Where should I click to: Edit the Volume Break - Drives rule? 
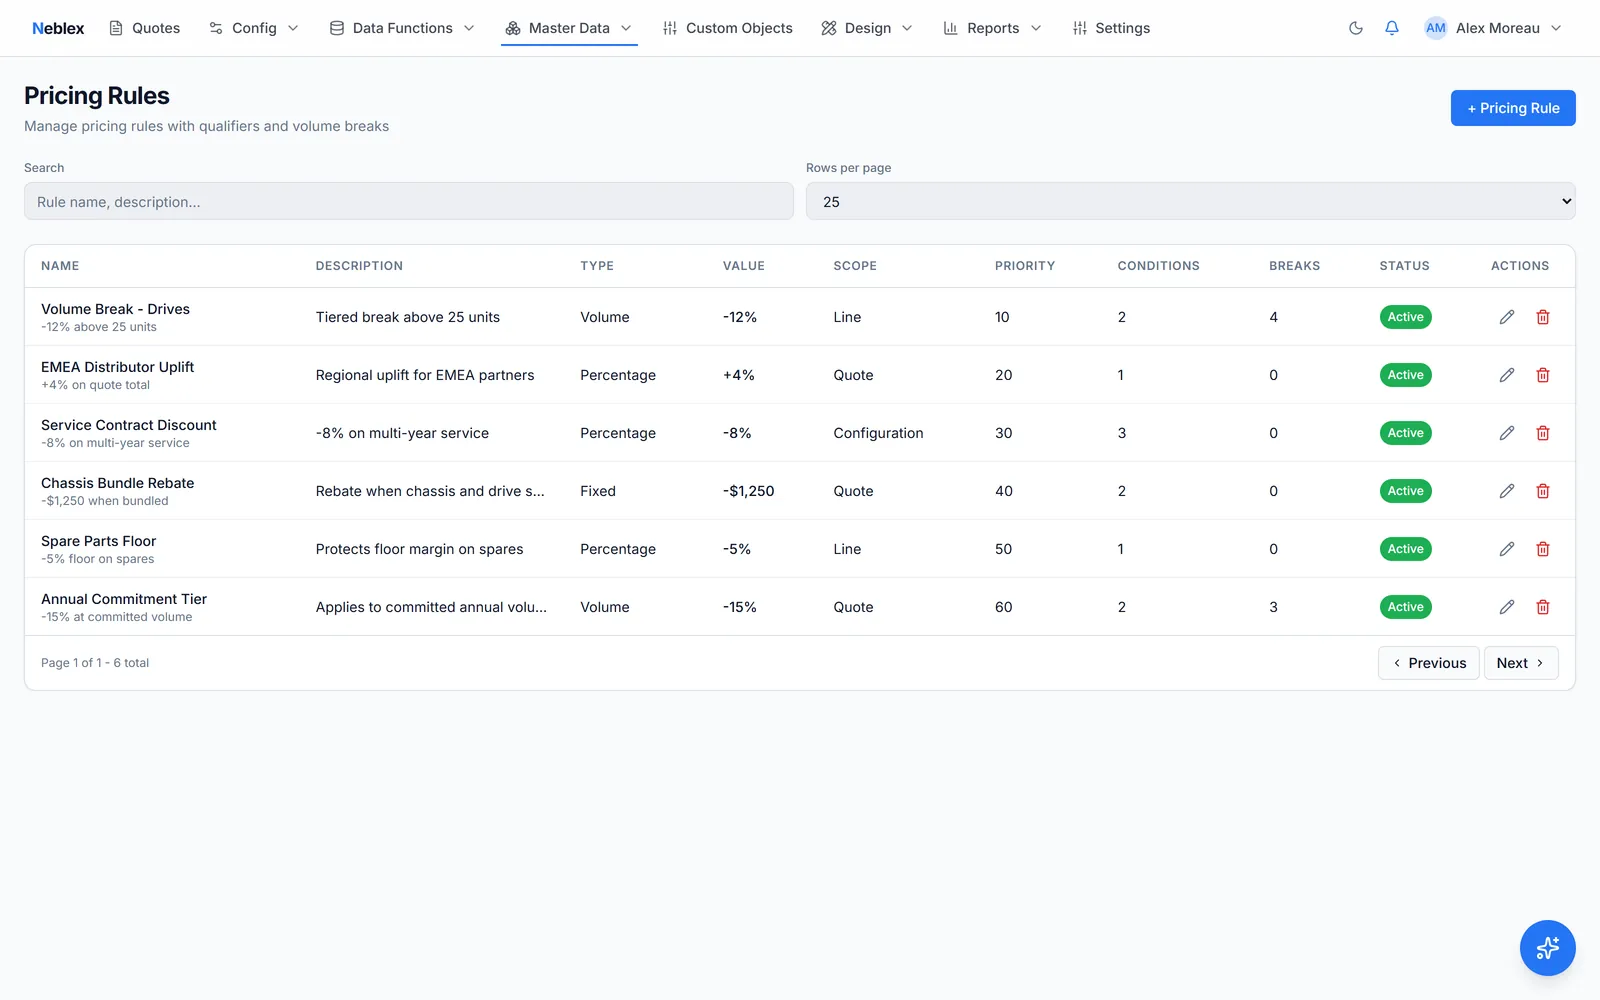[1507, 317]
